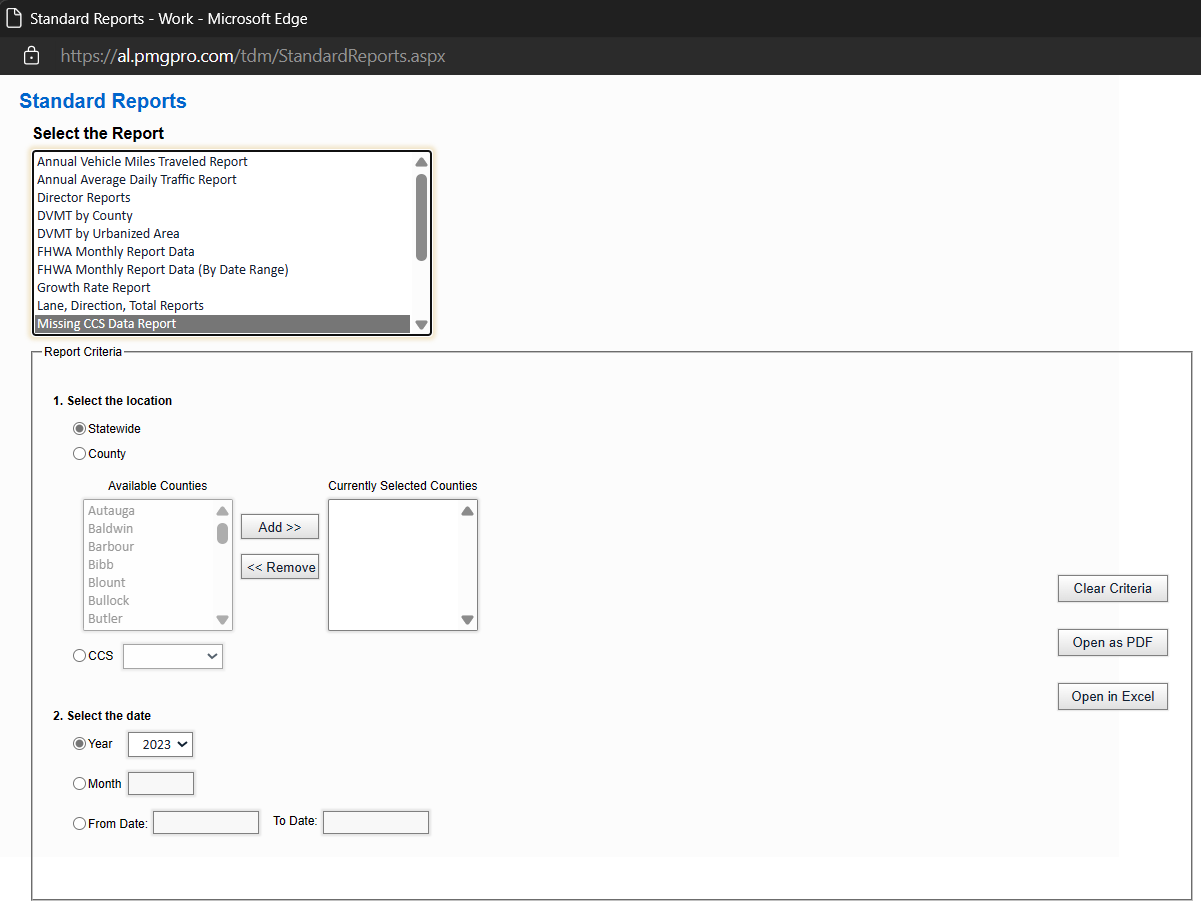Click the Available Counties scrollbar thumb
The width and height of the screenshot is (1201, 906).
pos(222,533)
